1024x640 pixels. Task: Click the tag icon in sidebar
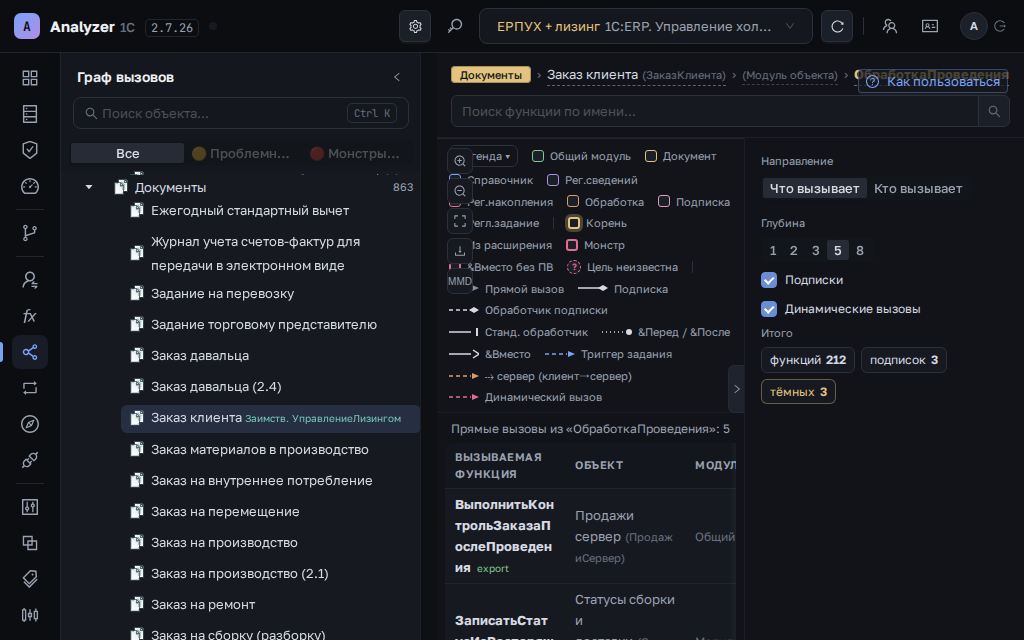tap(29, 579)
